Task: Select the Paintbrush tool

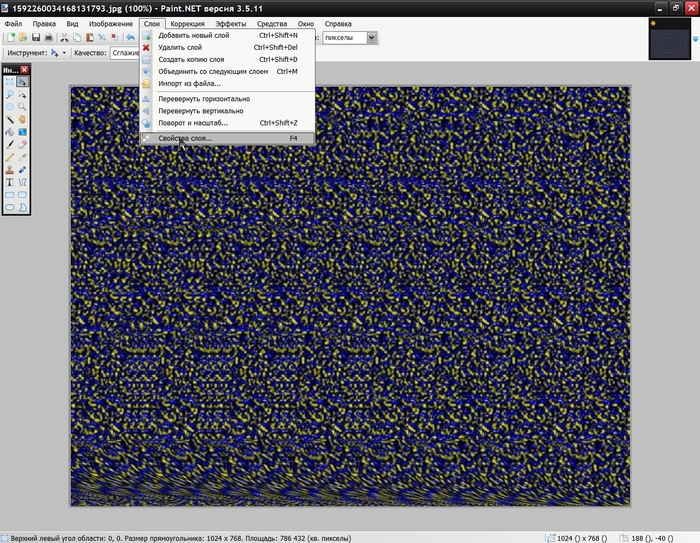Action: (x=9, y=144)
